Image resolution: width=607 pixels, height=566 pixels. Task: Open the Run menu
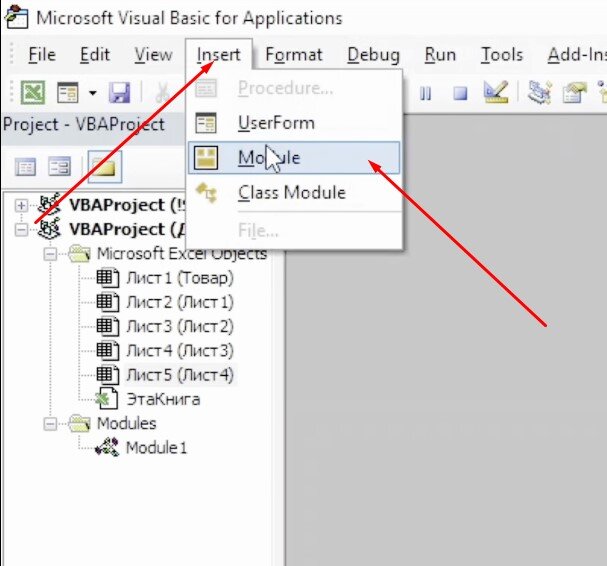(440, 55)
